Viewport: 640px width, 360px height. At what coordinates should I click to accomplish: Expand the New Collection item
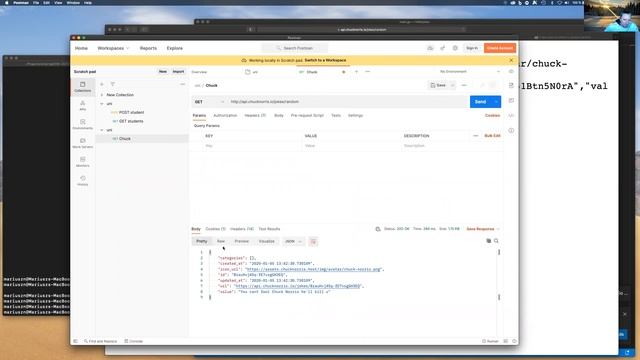(102, 95)
